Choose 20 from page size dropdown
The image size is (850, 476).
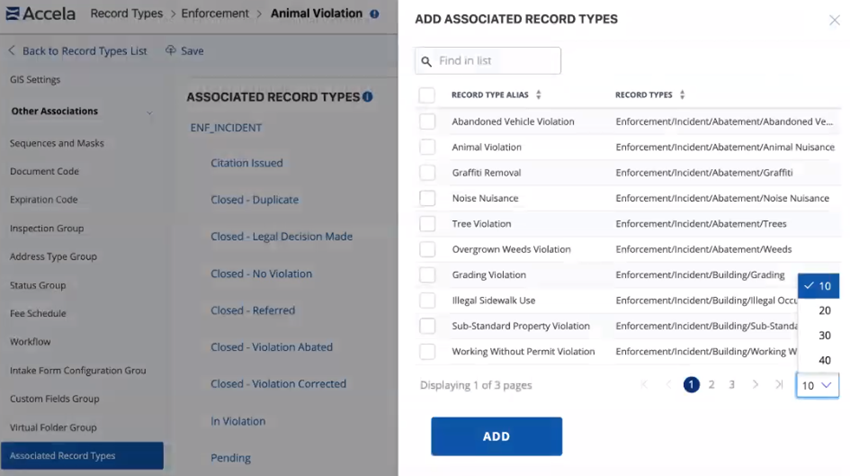[x=824, y=311]
